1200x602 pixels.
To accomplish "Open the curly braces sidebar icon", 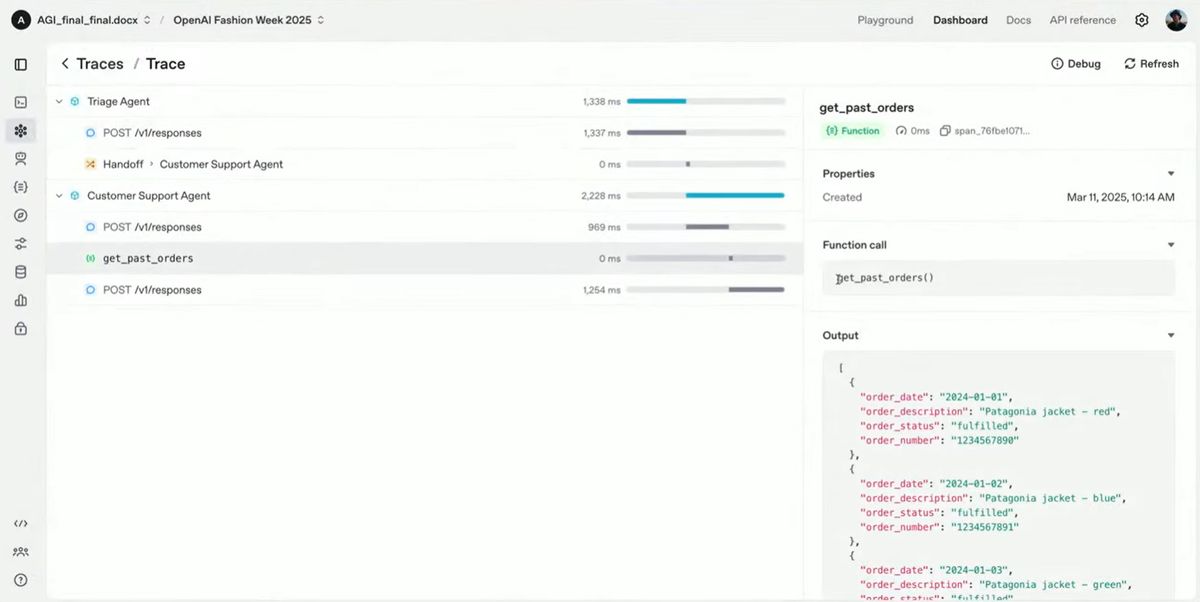I will coord(21,187).
